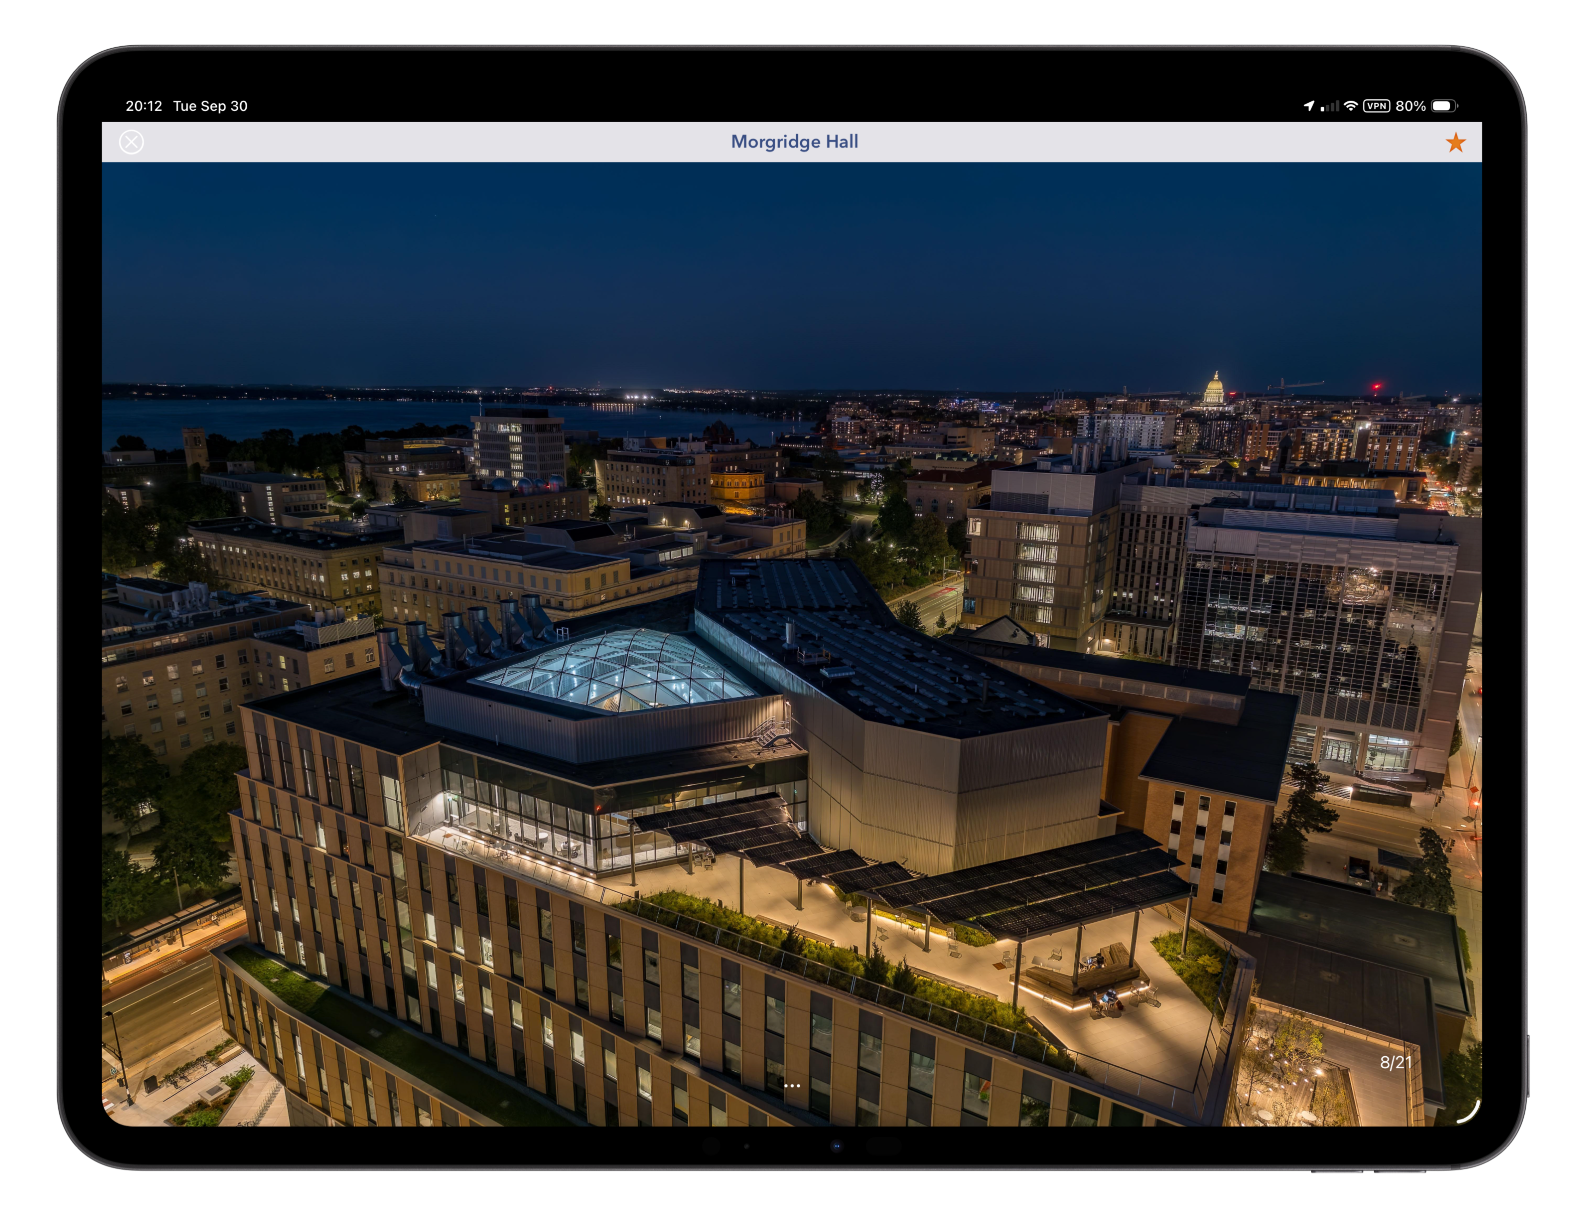Close the Morgridge Hall photo viewer
This screenshot has width=1585, height=1215.
[x=131, y=142]
